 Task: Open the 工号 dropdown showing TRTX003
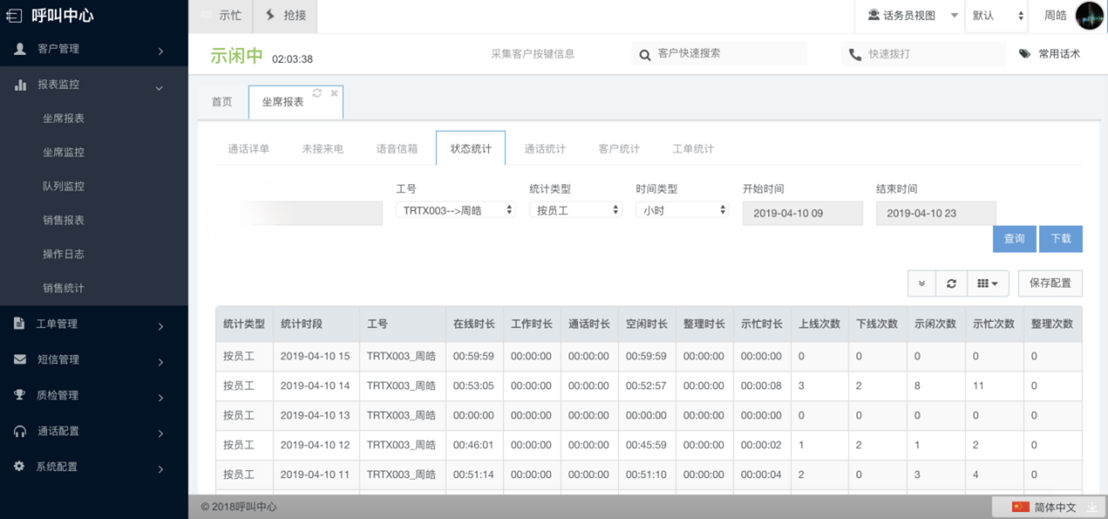pyautogui.click(x=455, y=211)
